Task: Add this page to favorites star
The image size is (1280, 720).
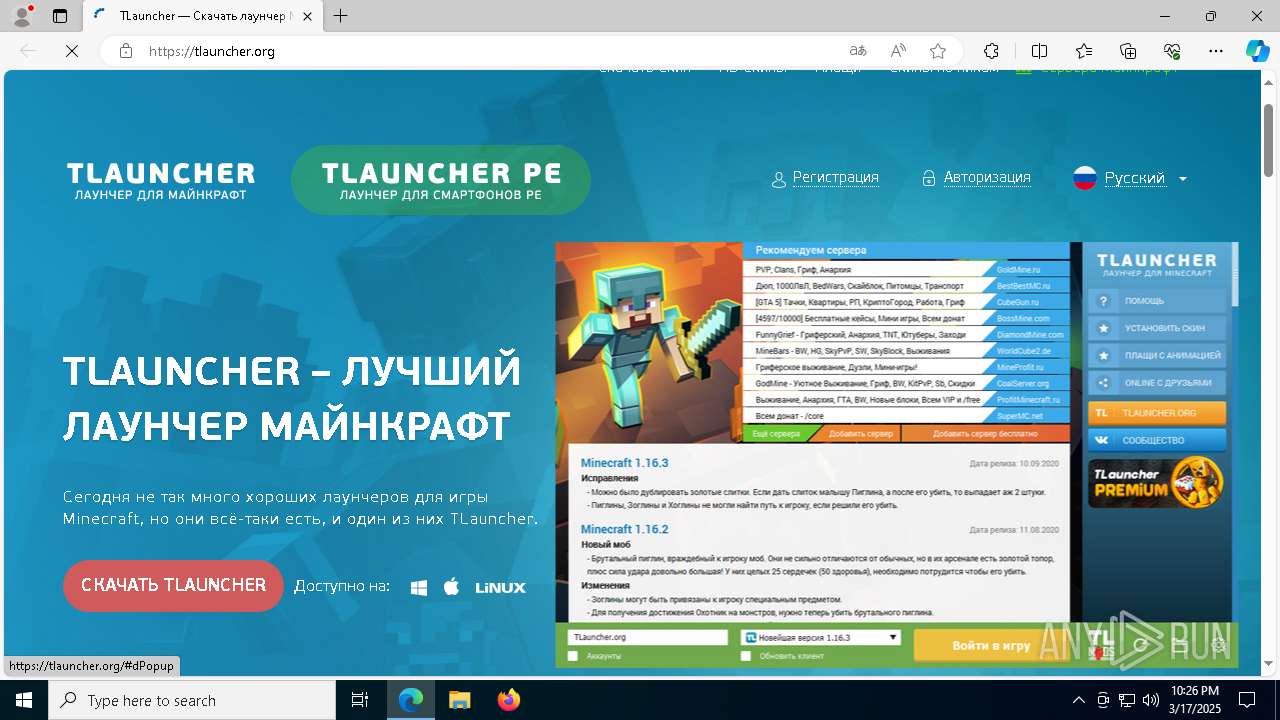Action: [938, 51]
